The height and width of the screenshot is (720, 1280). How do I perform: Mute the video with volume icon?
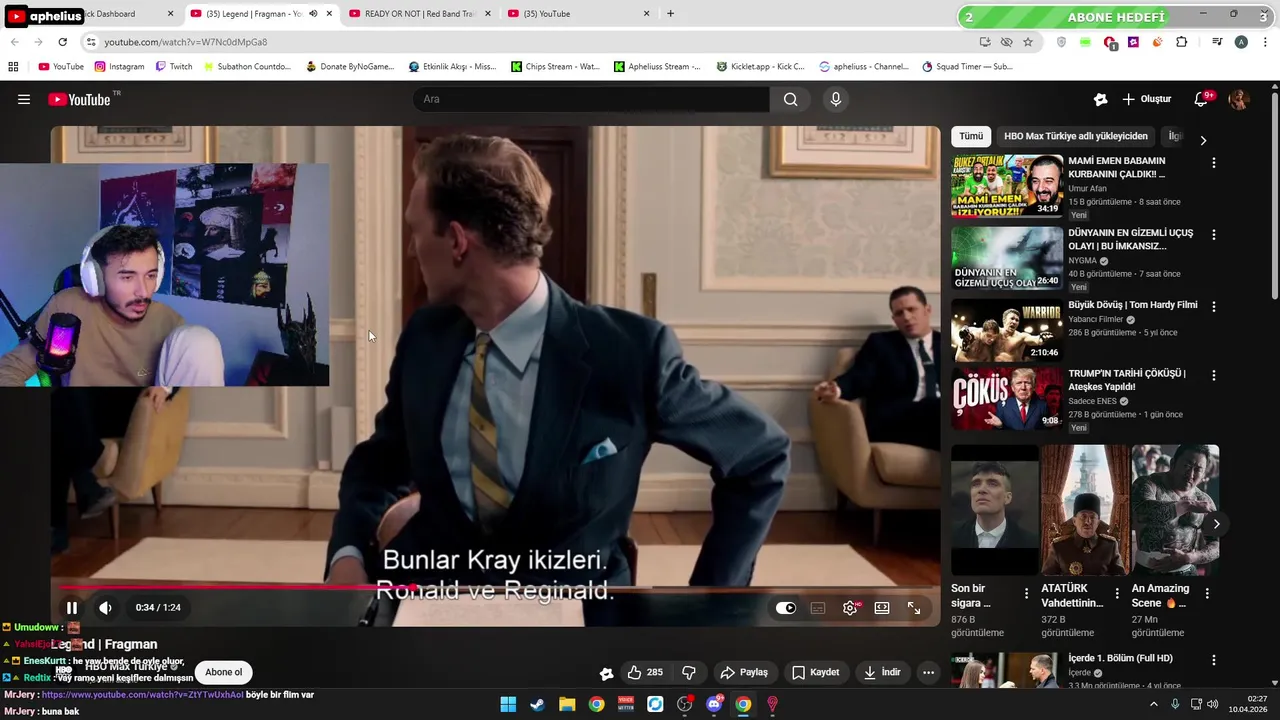pos(105,608)
